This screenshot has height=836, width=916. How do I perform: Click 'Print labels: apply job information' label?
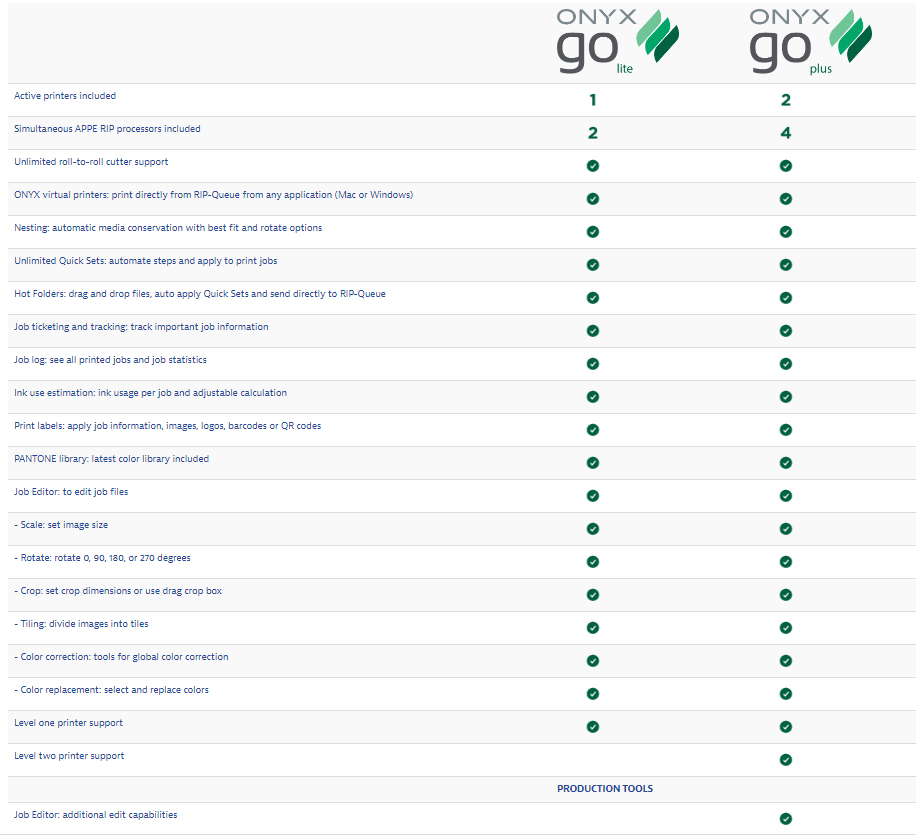(x=168, y=426)
